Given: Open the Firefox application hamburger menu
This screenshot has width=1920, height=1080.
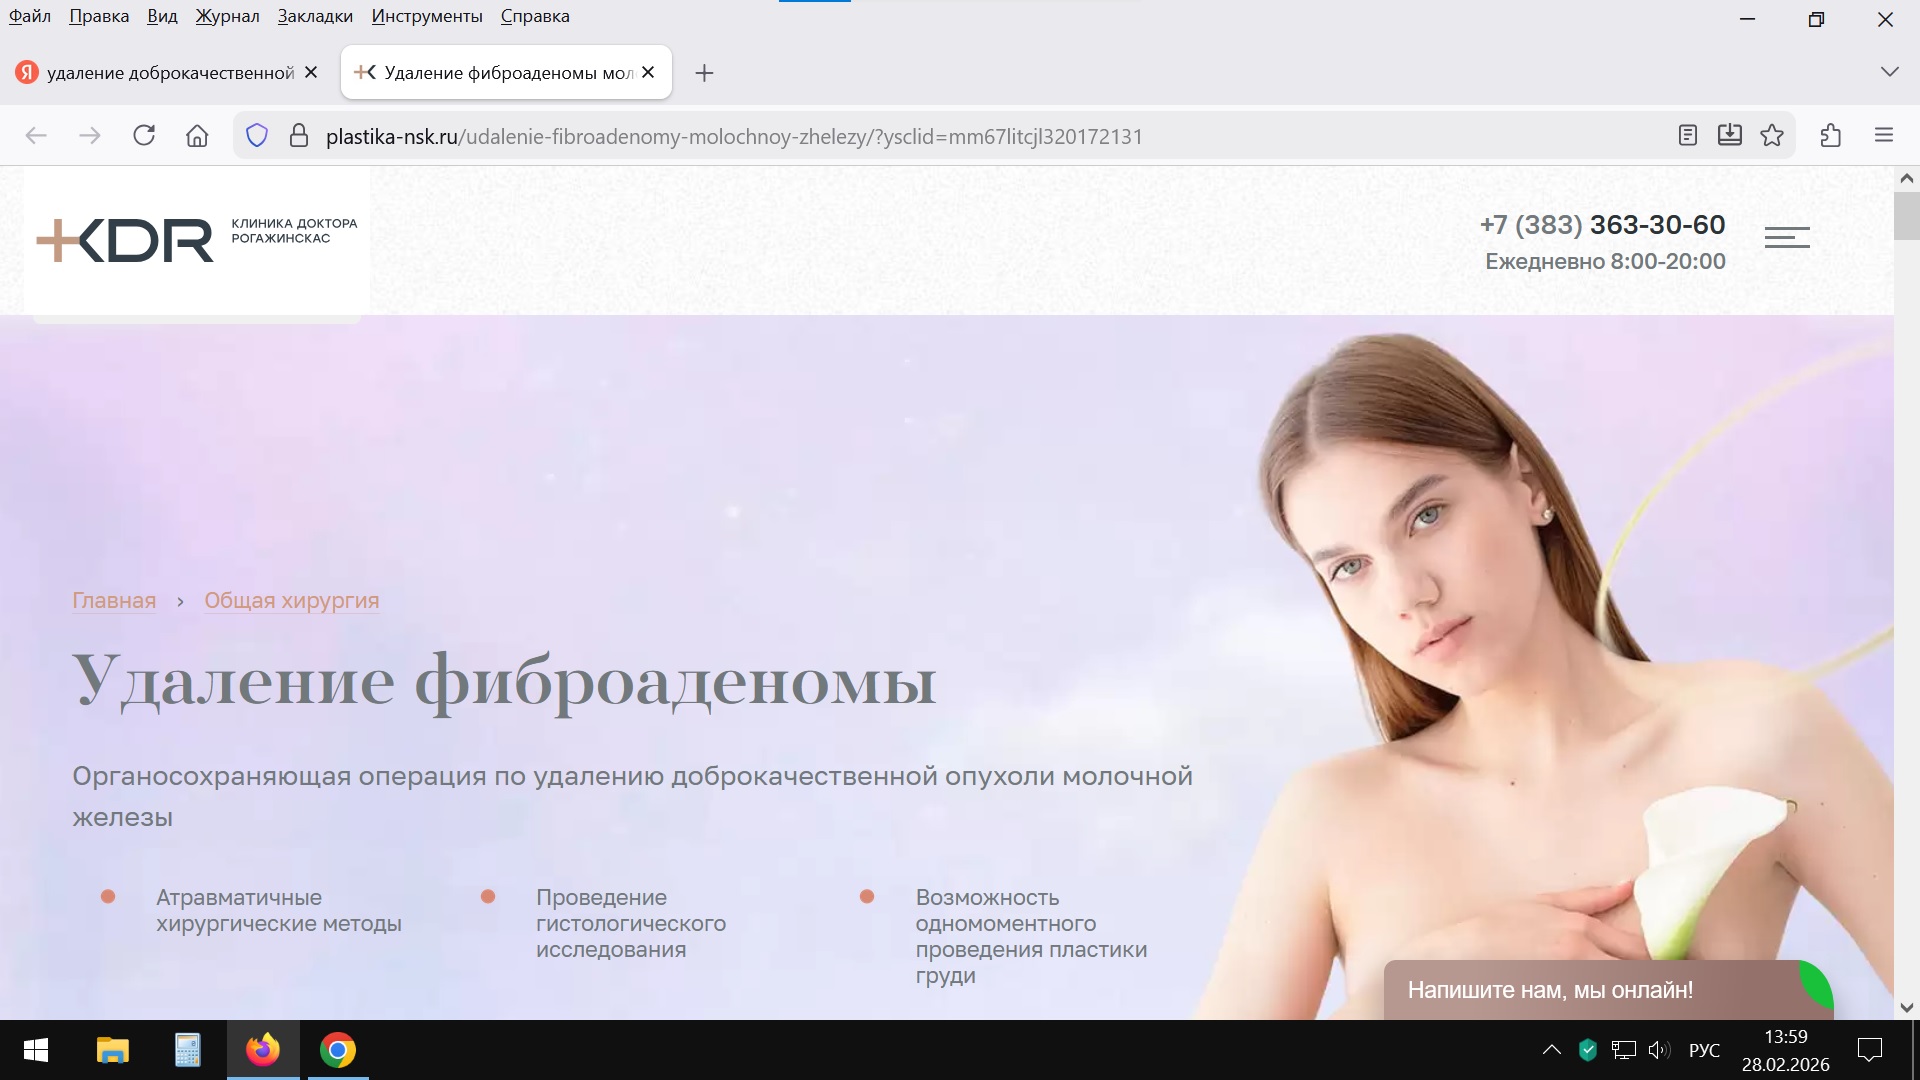Looking at the screenshot, I should 1884,135.
